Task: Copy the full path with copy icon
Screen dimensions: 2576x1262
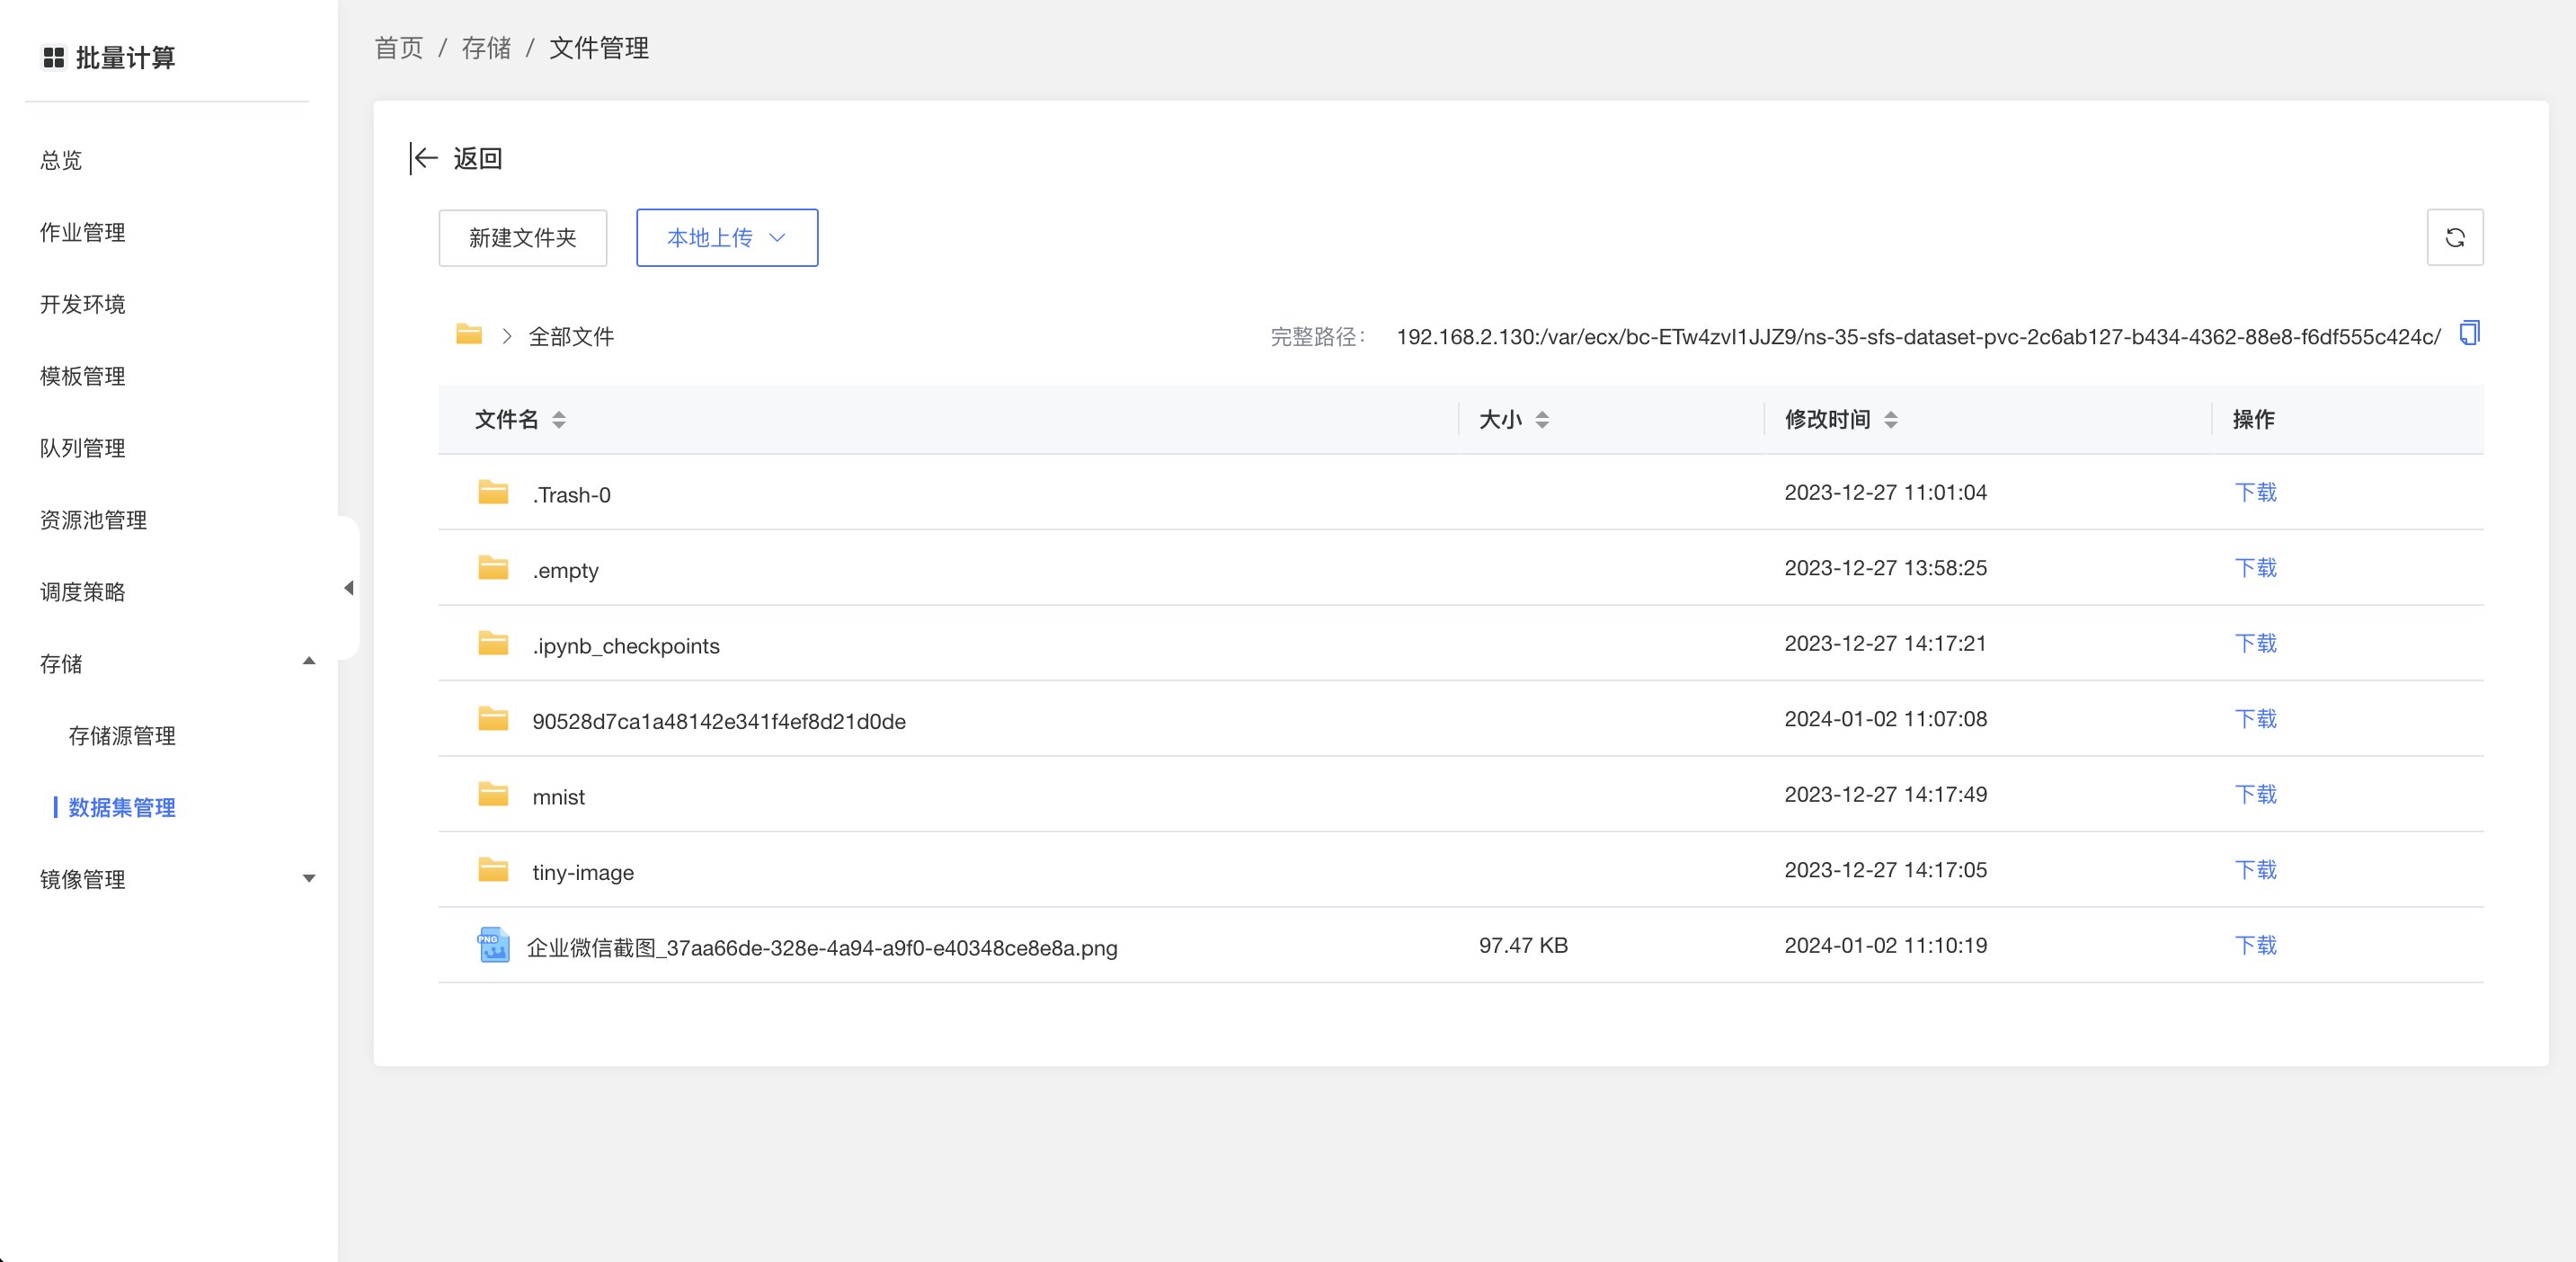Action: (x=2469, y=334)
